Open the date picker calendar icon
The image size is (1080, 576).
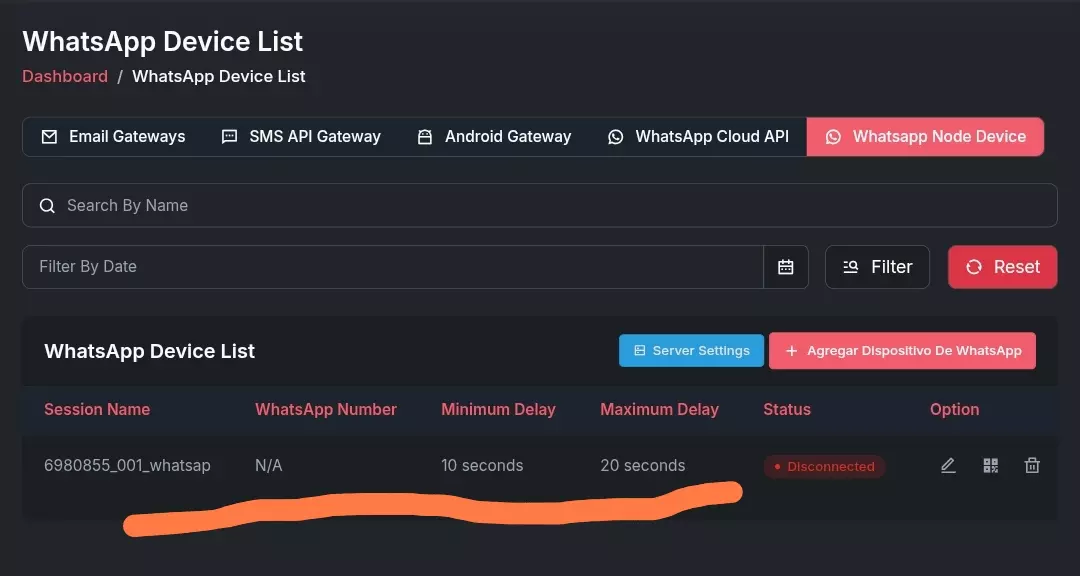[786, 267]
